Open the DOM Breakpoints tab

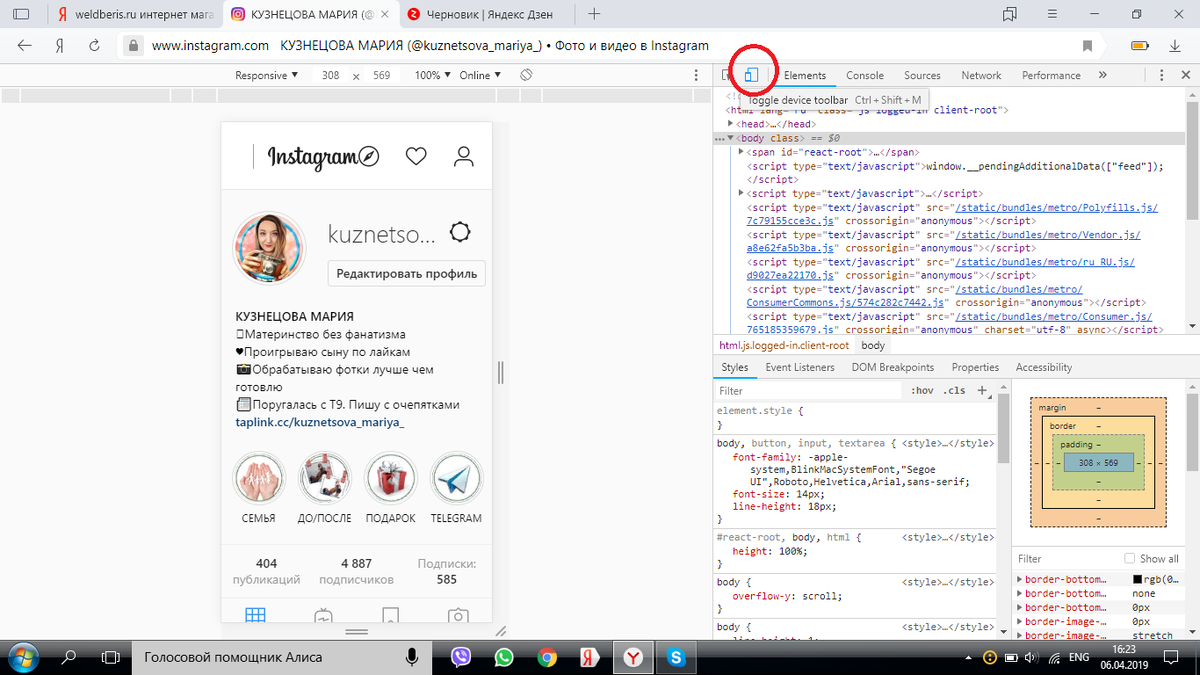[893, 367]
